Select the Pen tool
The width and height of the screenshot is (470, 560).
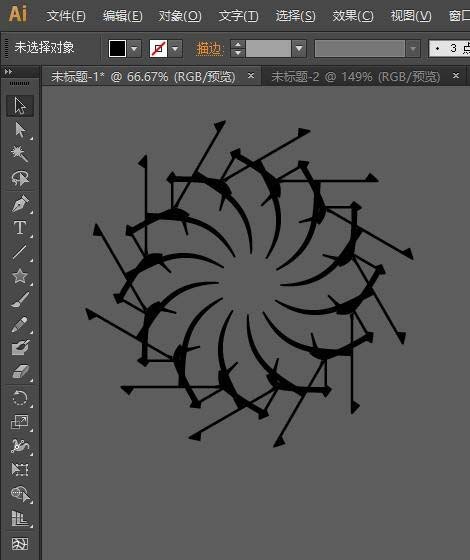20,204
